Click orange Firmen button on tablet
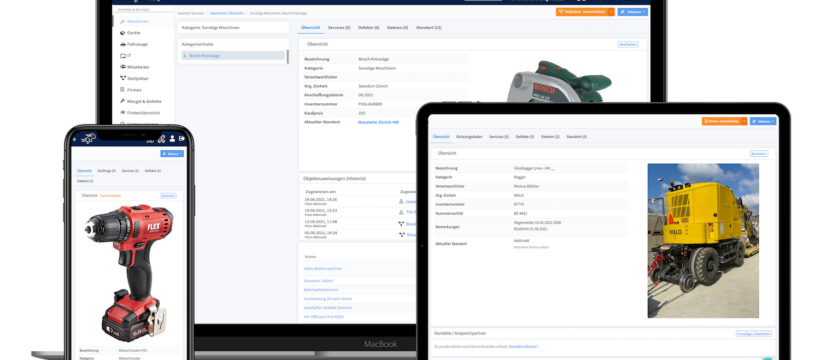 coord(721,121)
